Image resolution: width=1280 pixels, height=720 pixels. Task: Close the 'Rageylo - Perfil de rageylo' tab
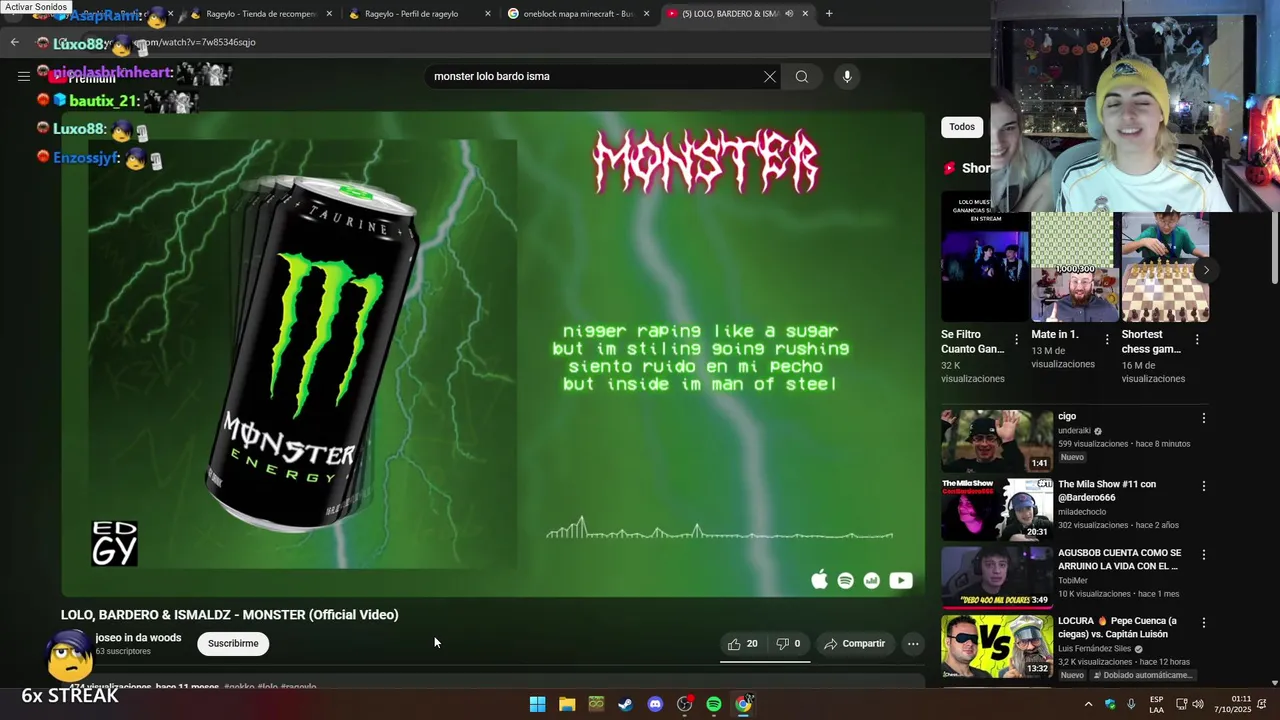click(x=488, y=14)
